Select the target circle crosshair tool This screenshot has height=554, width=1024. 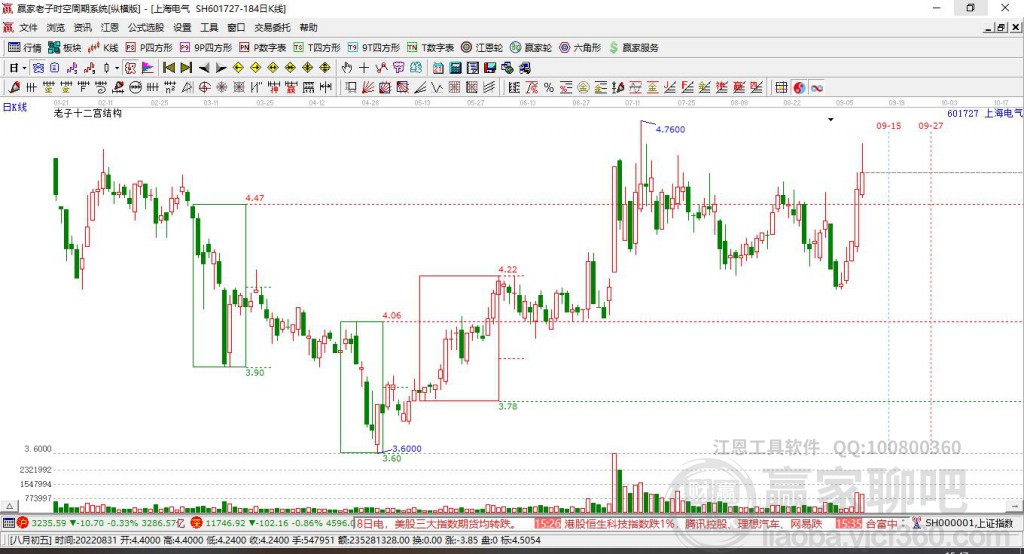(x=204, y=88)
